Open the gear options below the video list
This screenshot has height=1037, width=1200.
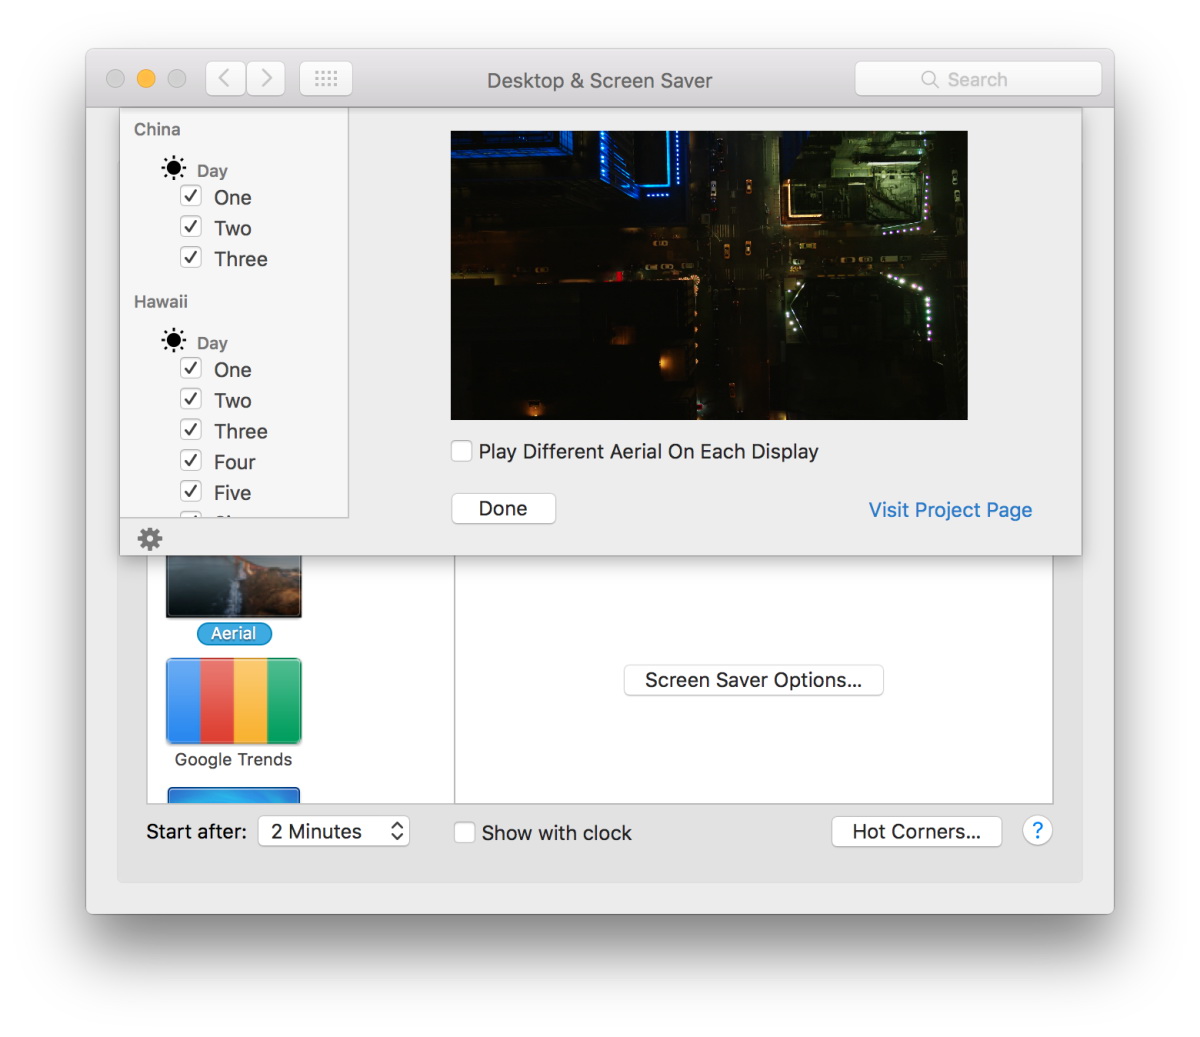150,539
